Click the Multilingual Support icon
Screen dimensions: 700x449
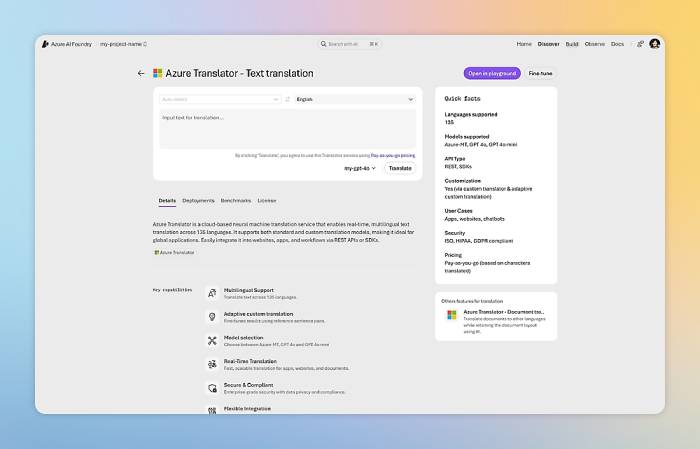(x=212, y=293)
